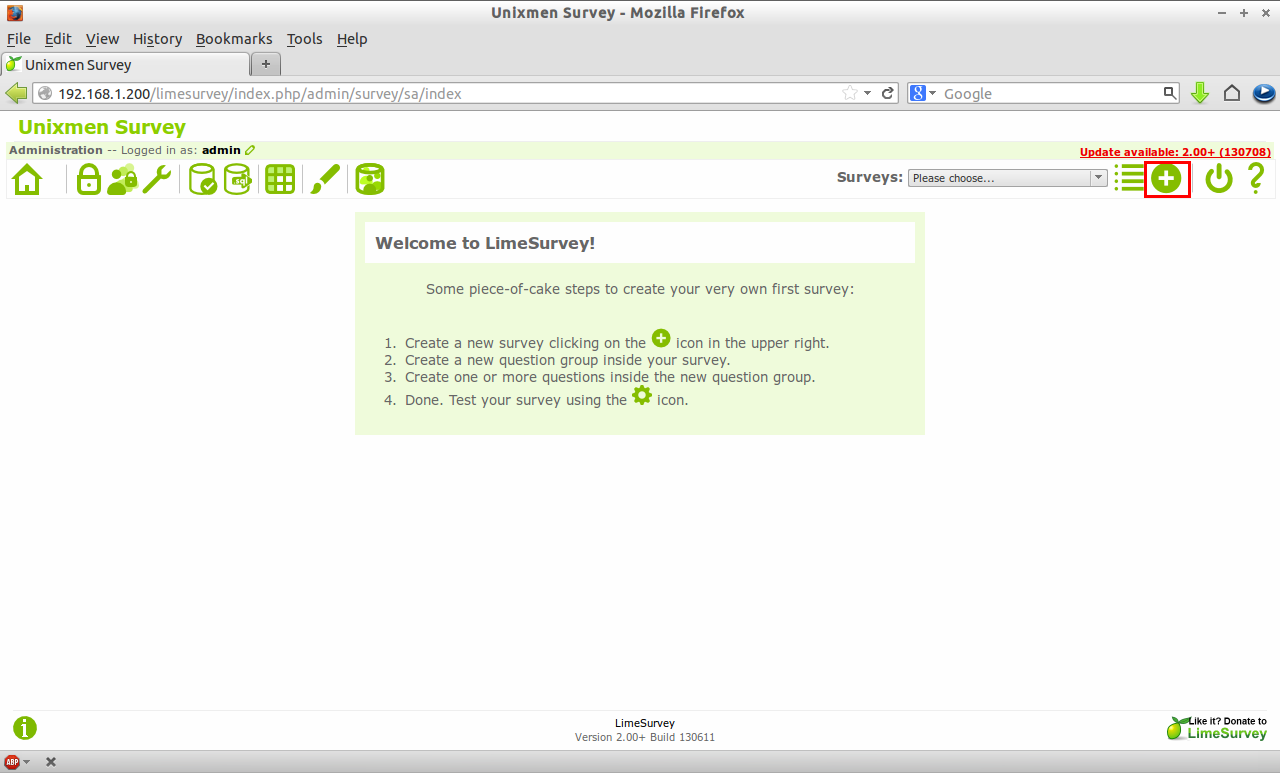
Task: Click the Donate to LimeSurvey logo link
Action: (x=1217, y=728)
